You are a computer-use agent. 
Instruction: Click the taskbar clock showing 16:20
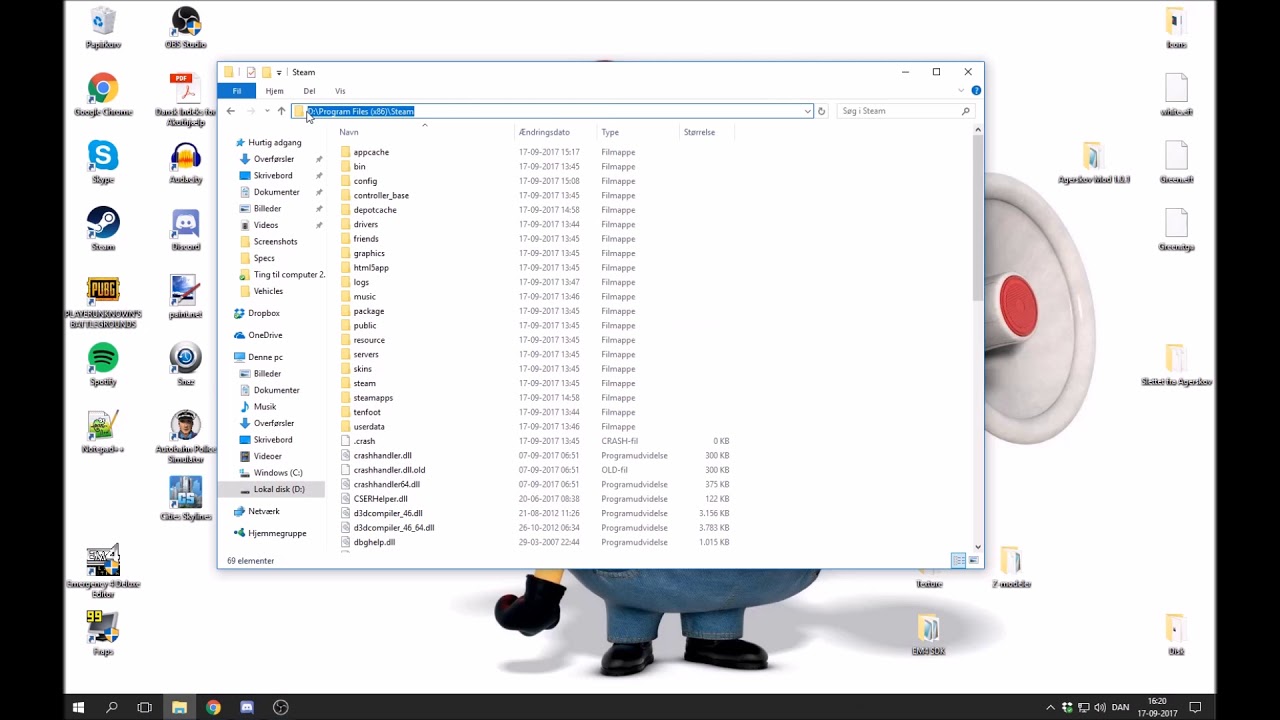click(x=1157, y=707)
